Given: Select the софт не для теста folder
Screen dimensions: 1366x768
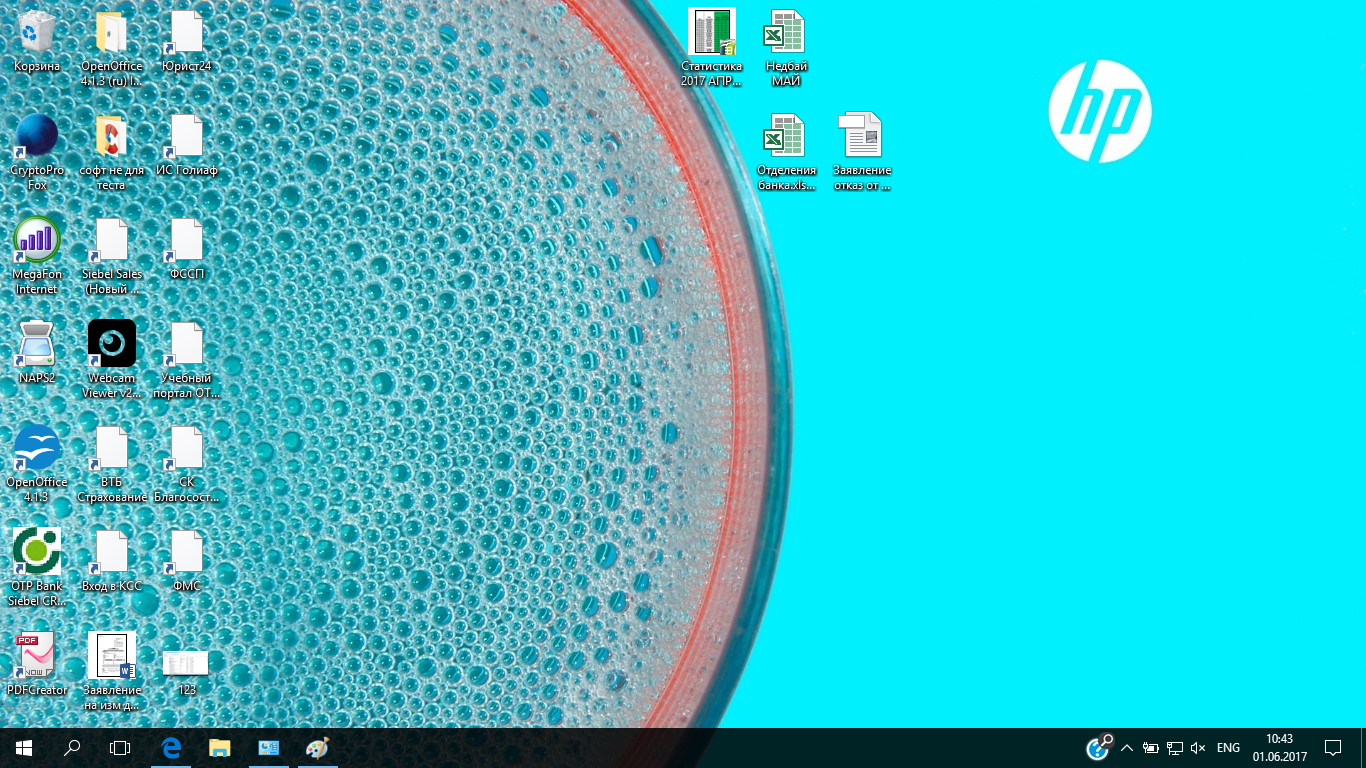Looking at the screenshot, I should (112, 137).
